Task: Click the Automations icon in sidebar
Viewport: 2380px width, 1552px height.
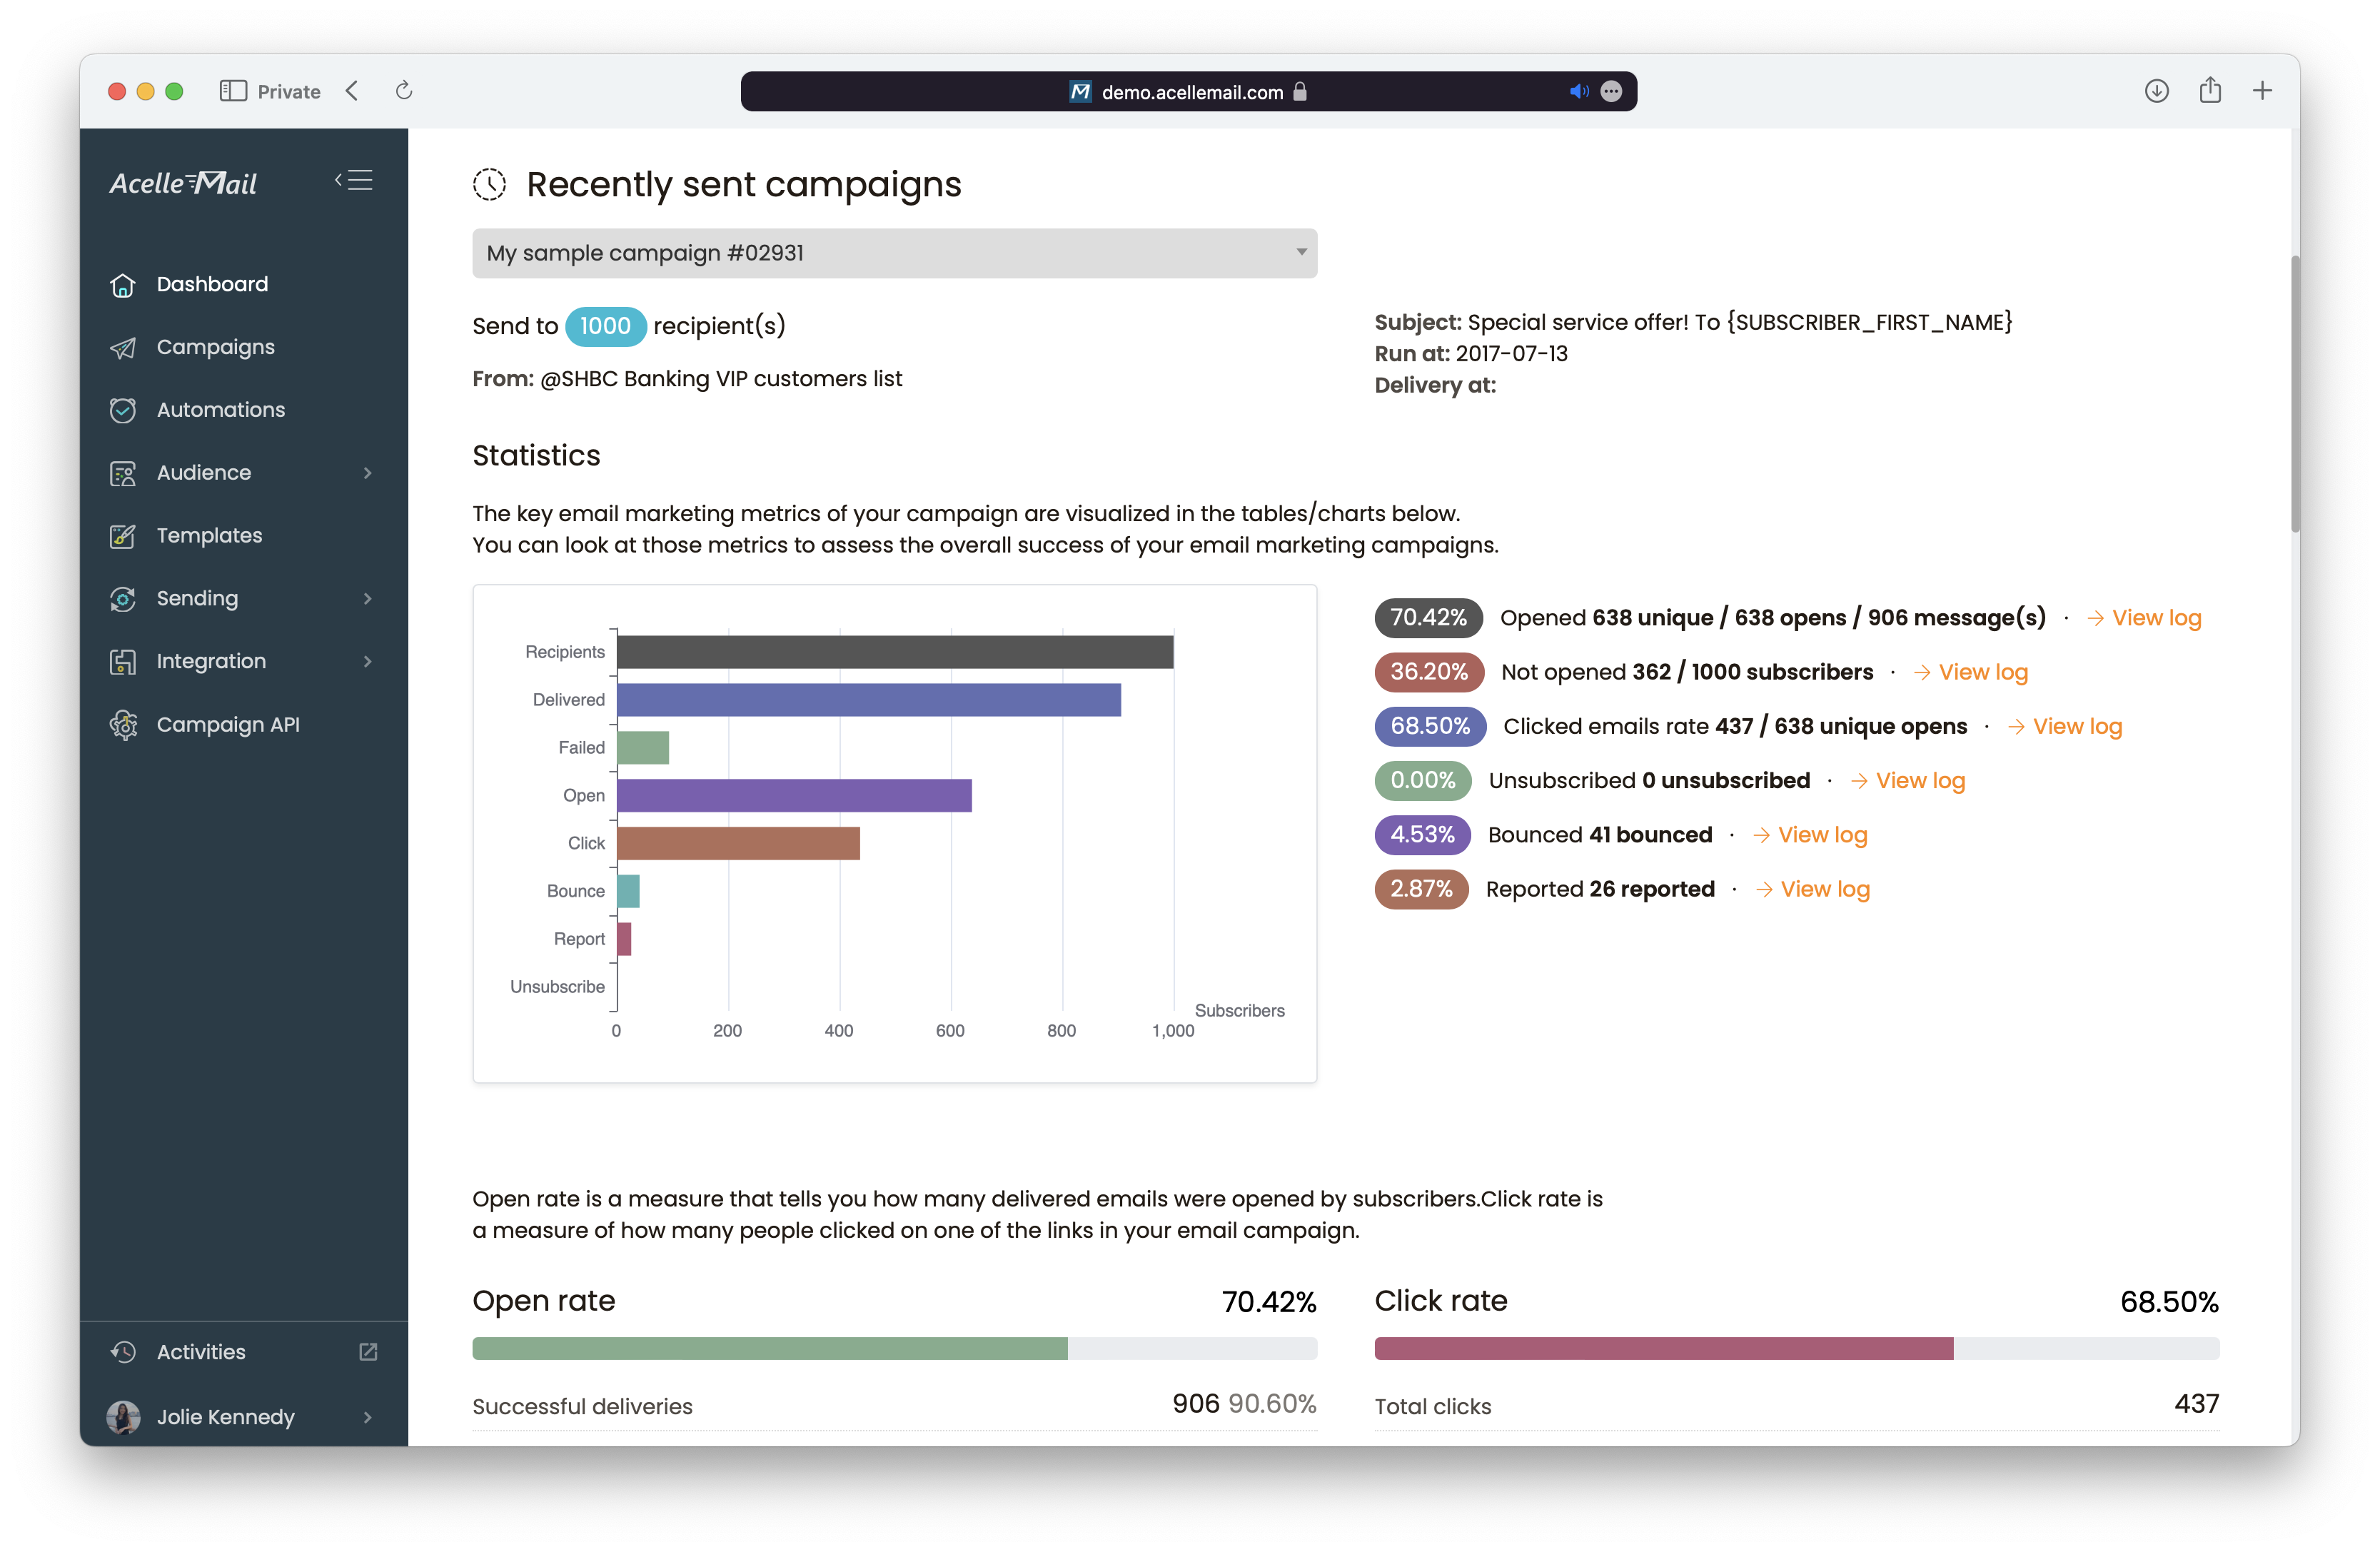Action: (122, 410)
